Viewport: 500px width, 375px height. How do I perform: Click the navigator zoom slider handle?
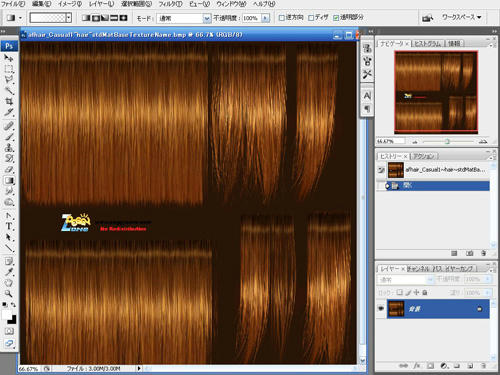point(447,142)
